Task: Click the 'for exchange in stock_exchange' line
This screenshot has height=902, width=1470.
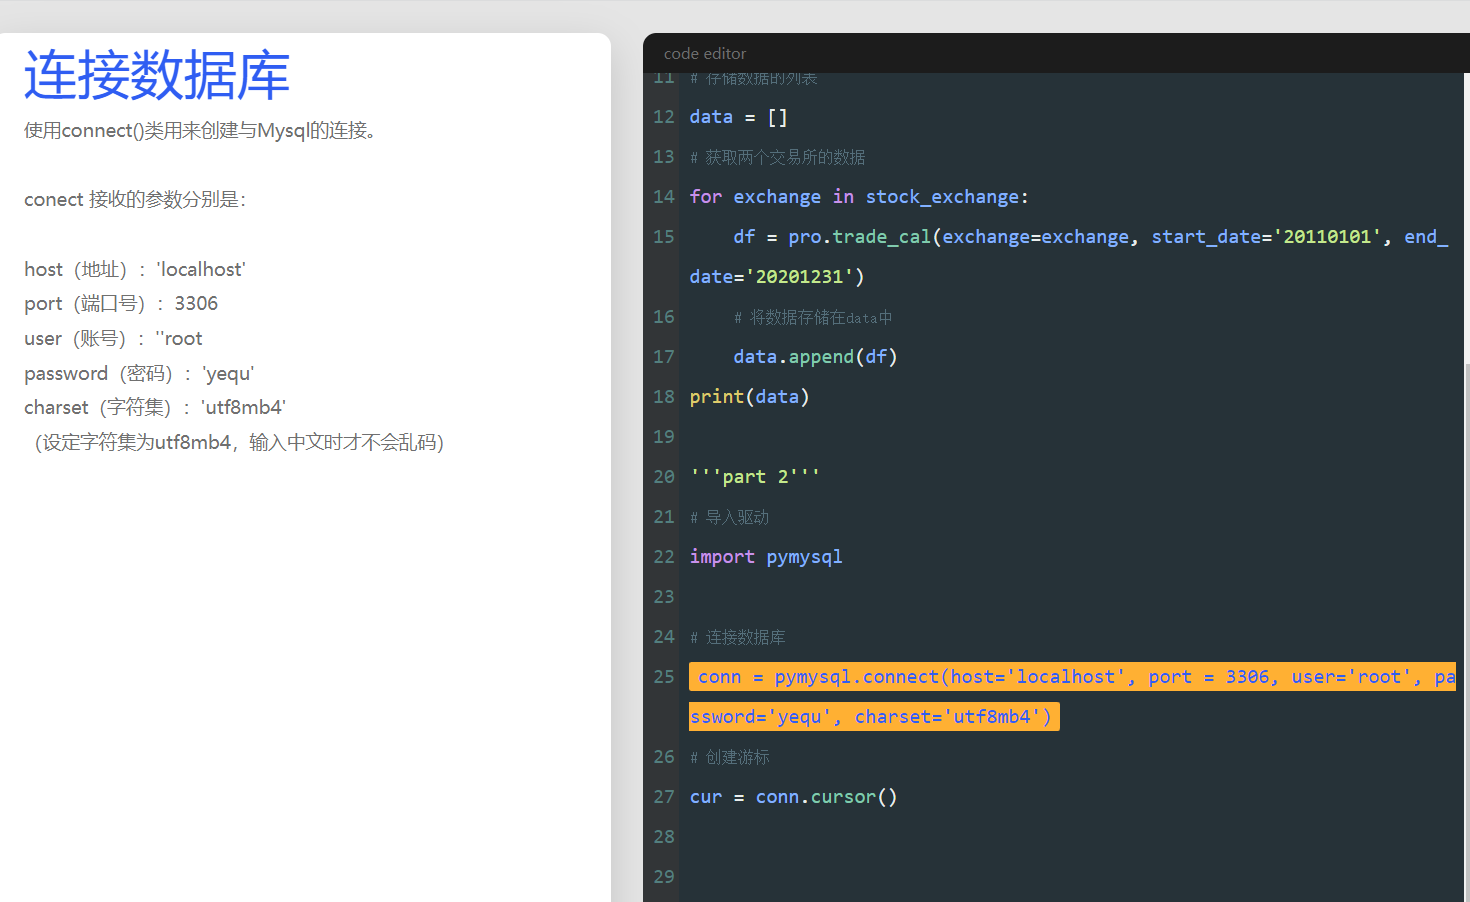Action: click(859, 197)
